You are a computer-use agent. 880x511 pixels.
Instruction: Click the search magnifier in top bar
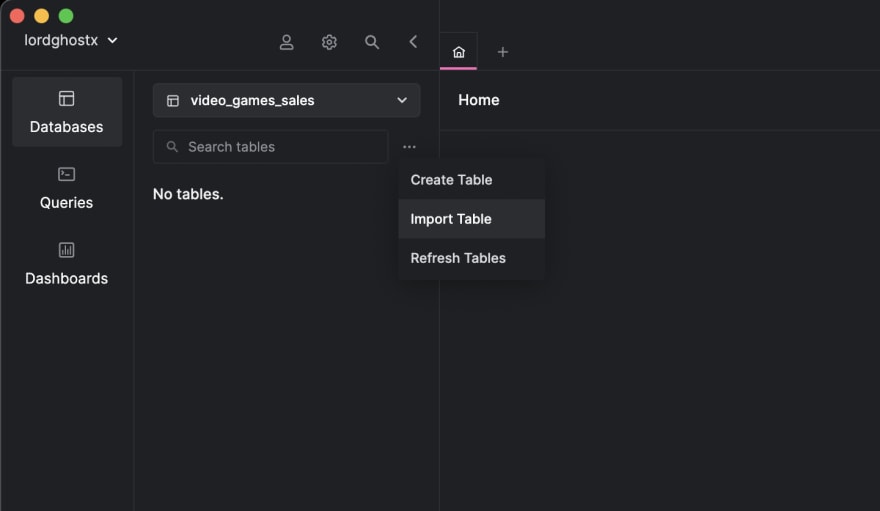click(372, 42)
